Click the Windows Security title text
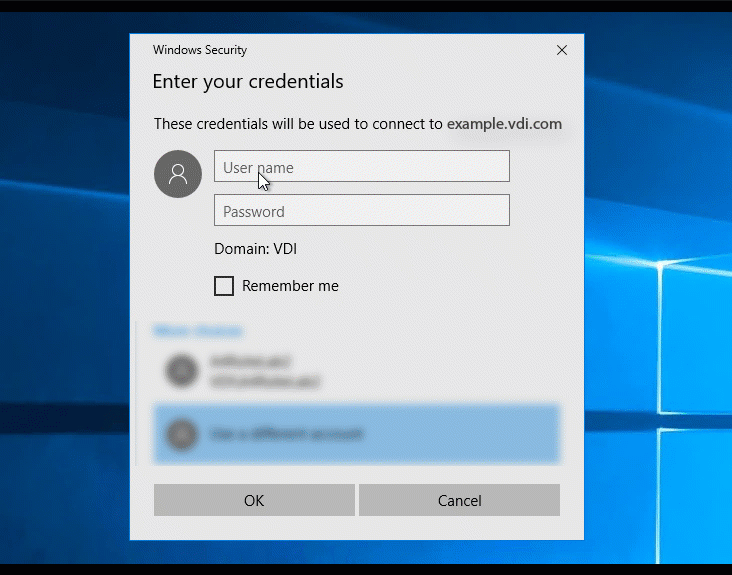The image size is (732, 575). pyautogui.click(x=200, y=50)
